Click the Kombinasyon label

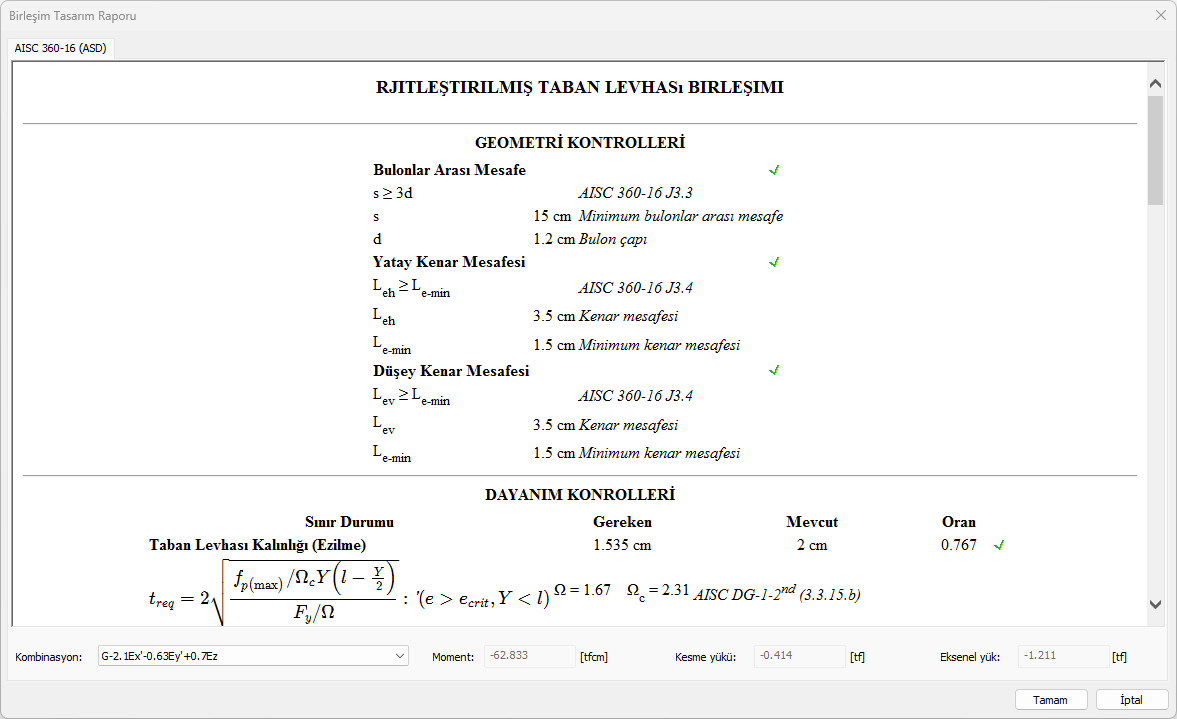[49, 657]
